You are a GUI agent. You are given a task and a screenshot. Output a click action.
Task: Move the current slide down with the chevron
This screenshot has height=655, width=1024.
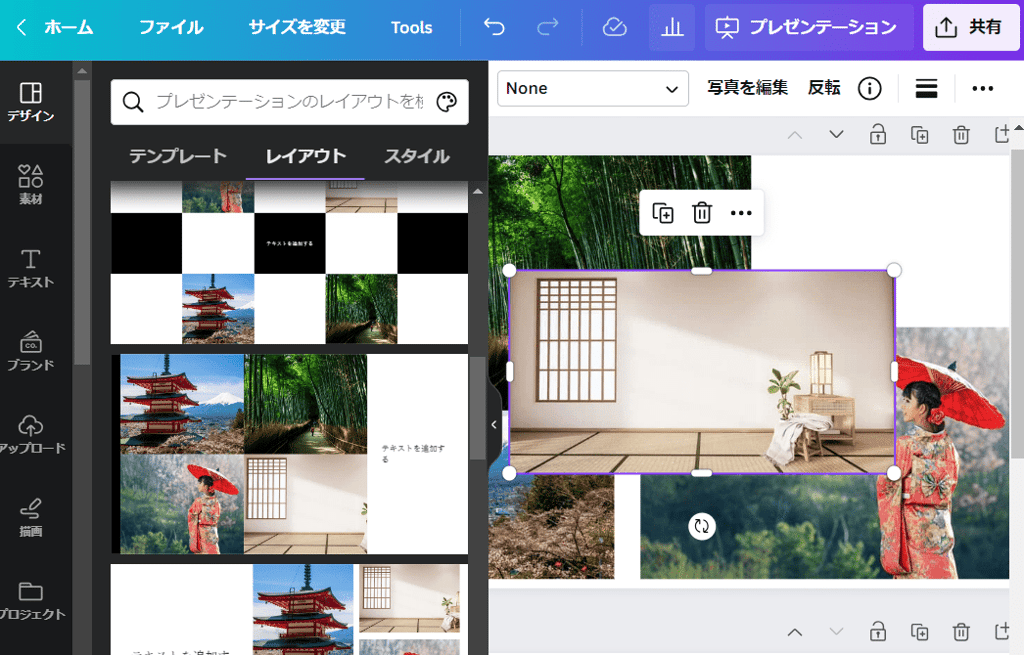836,135
